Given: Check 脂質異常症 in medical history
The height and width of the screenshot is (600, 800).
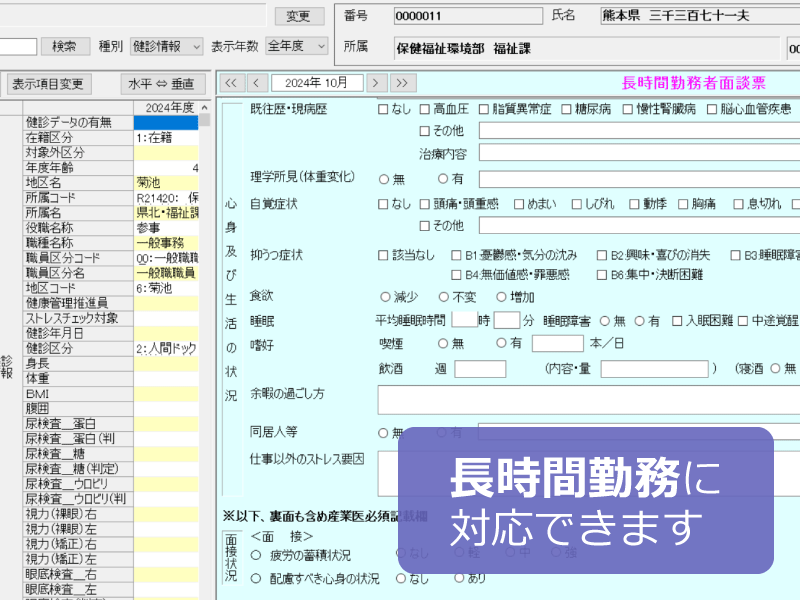Looking at the screenshot, I should point(484,109).
